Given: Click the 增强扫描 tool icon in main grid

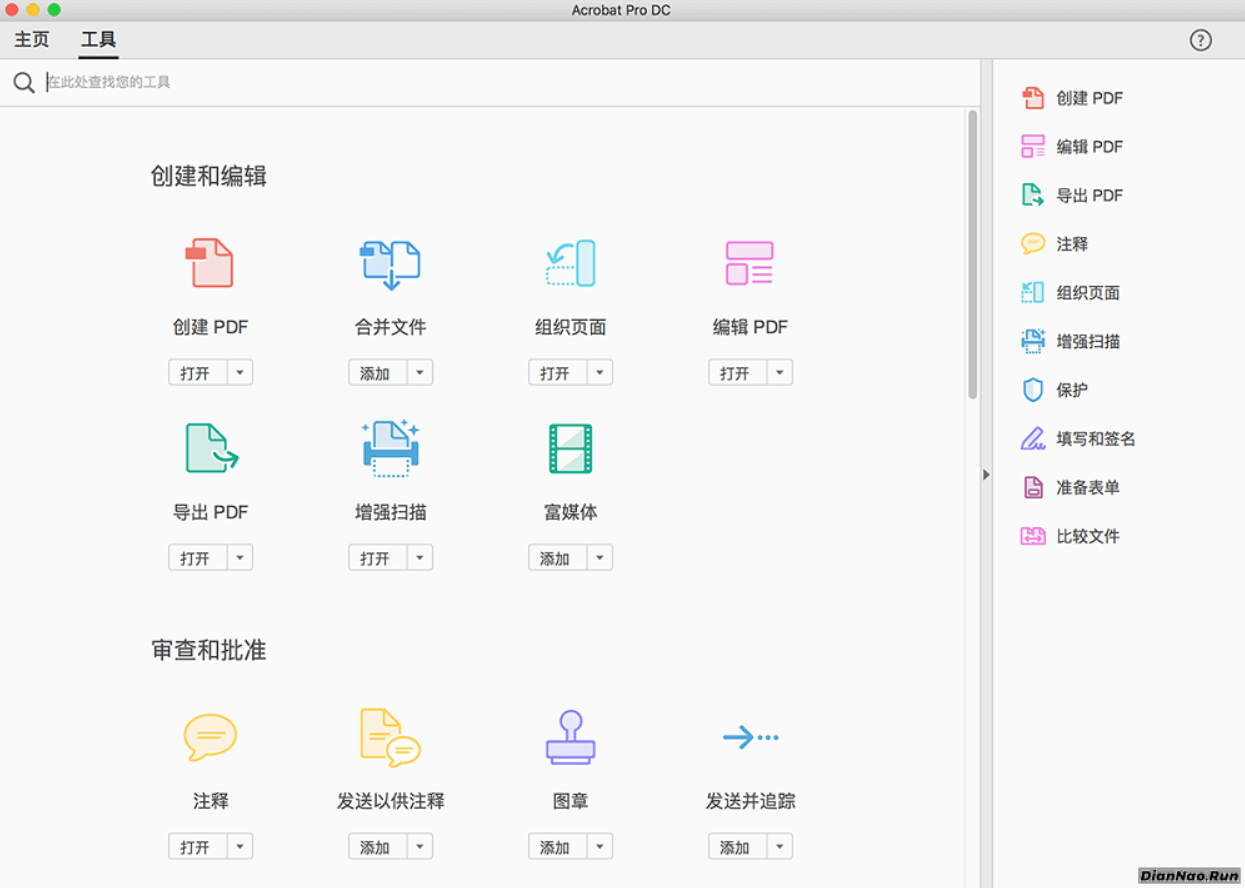Looking at the screenshot, I should coord(390,447).
